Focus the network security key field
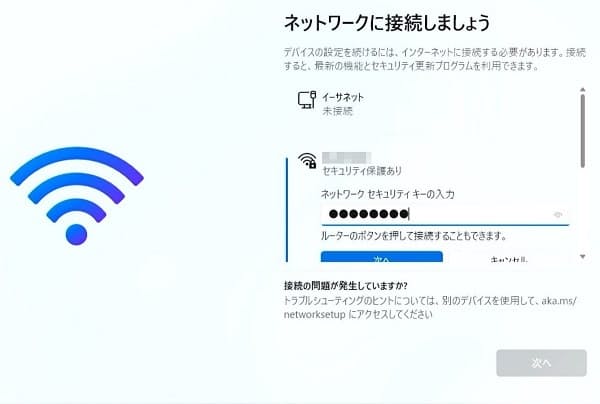Screen dimensions: 600x404 [x=445, y=215]
